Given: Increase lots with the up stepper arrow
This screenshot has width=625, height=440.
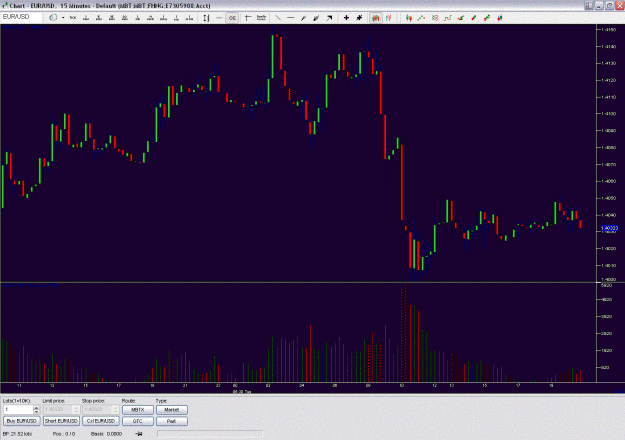Looking at the screenshot, I should 37,407.
